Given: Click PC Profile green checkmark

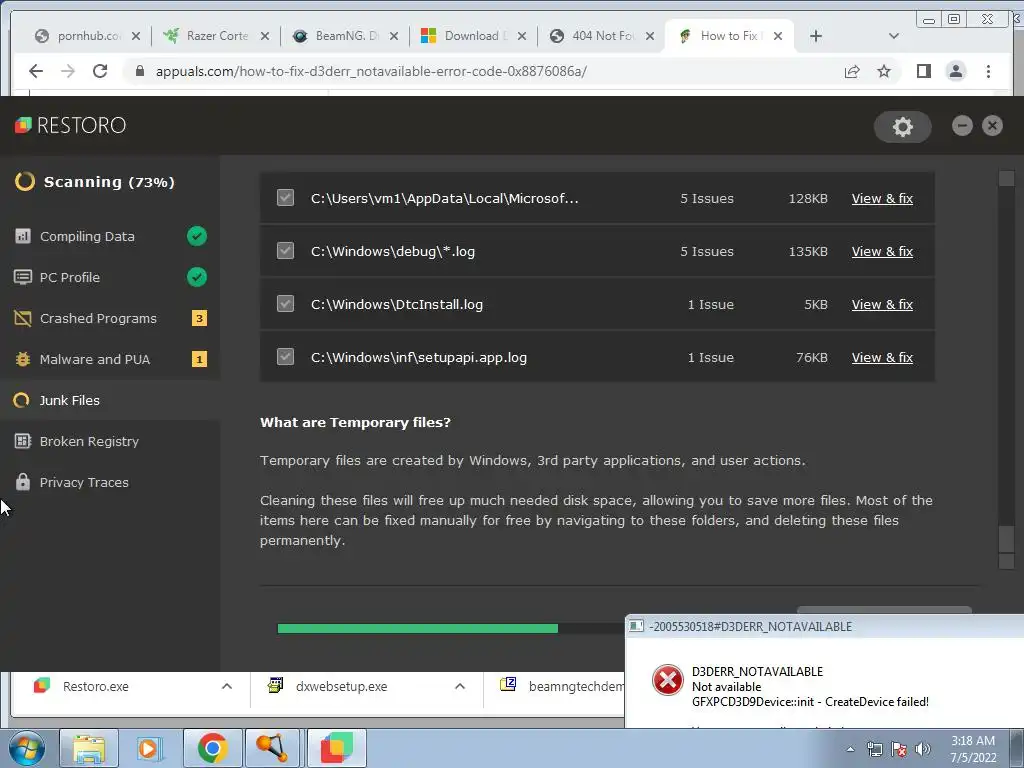Looking at the screenshot, I should point(197,277).
